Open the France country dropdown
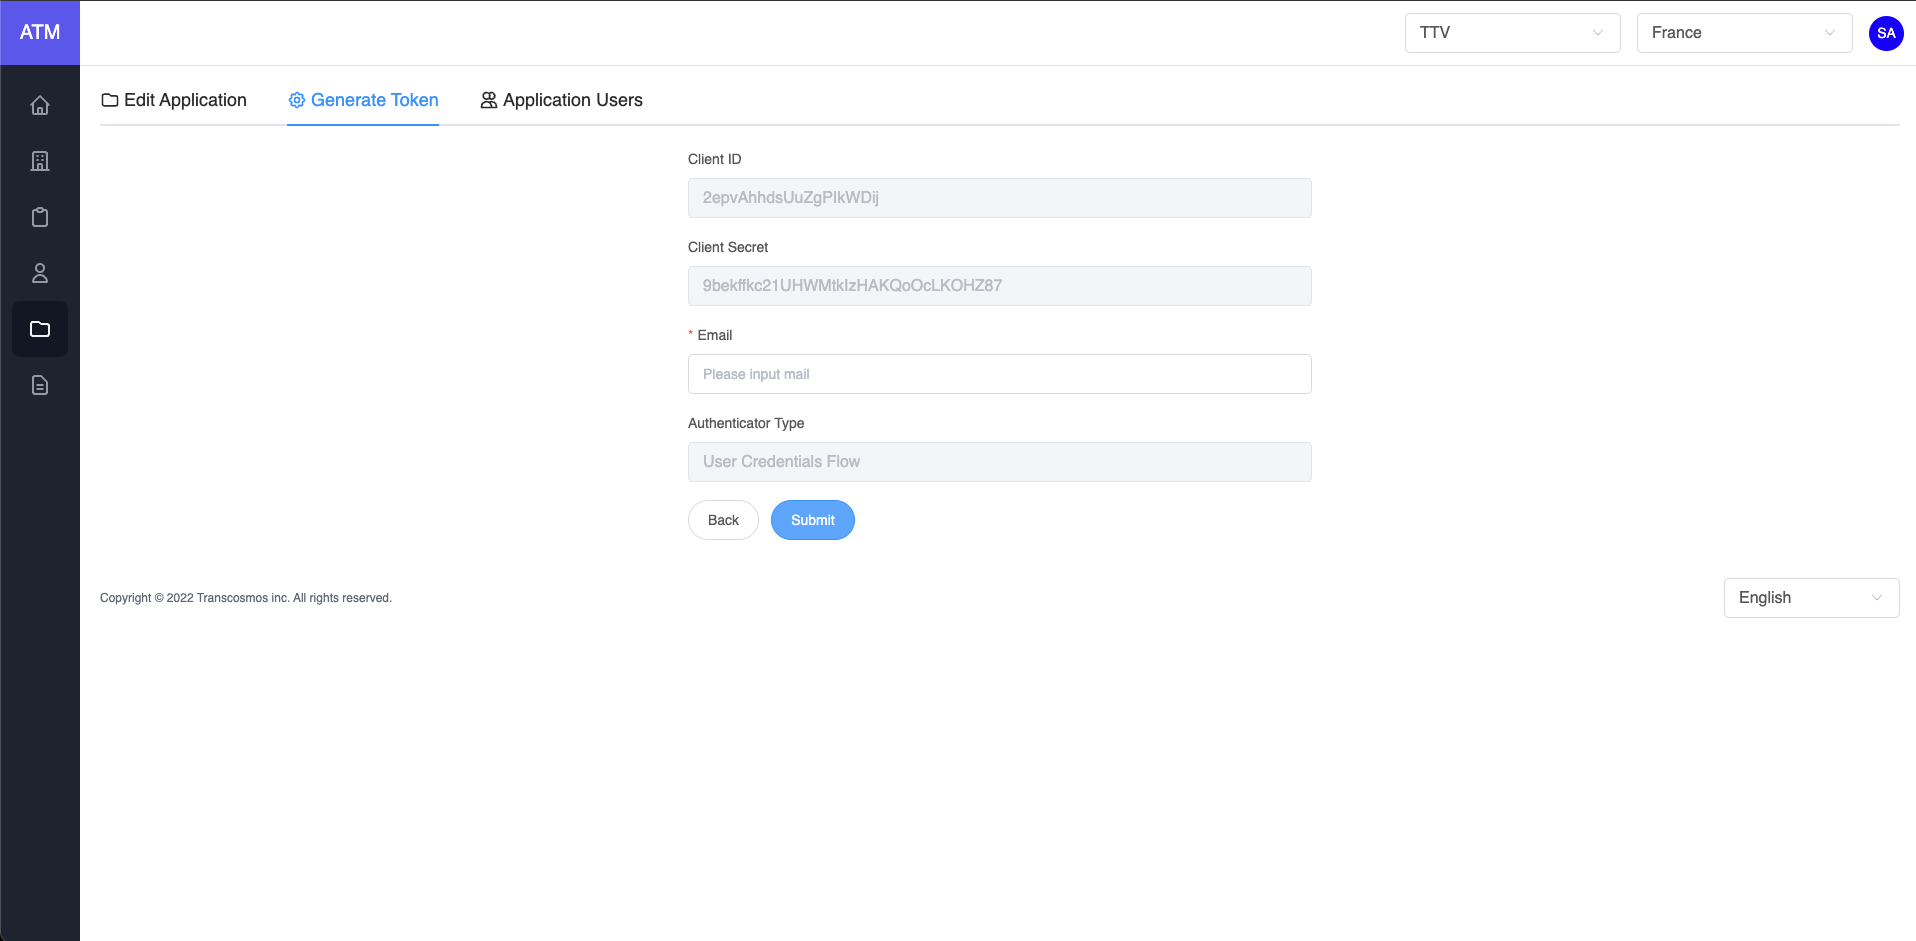This screenshot has width=1916, height=941. point(1743,33)
